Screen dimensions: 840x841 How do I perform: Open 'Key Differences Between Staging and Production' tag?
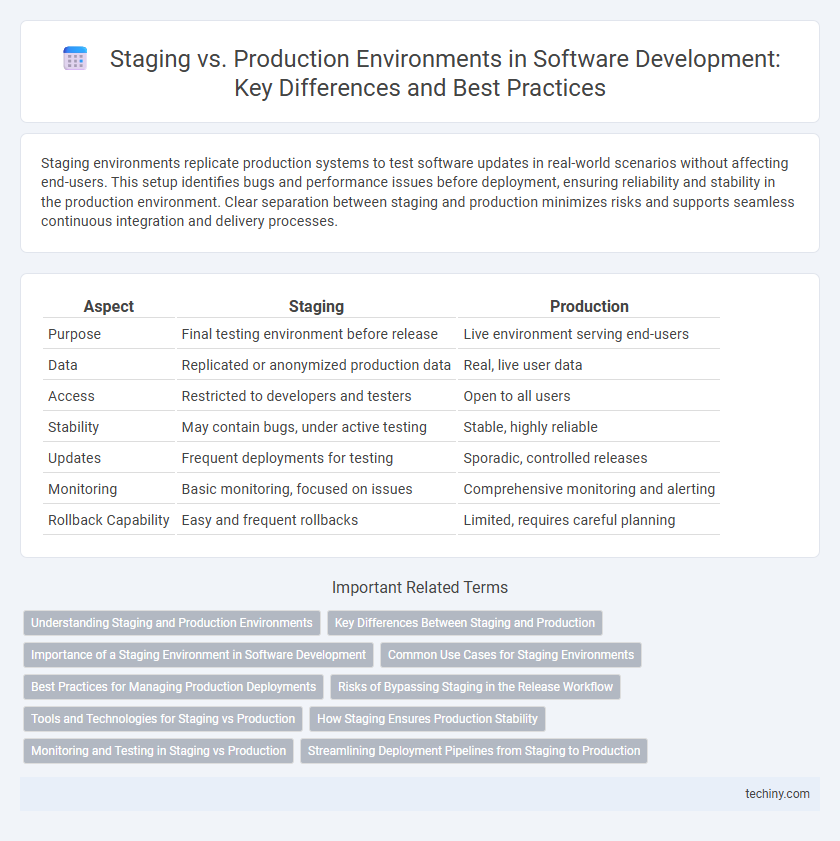(465, 623)
